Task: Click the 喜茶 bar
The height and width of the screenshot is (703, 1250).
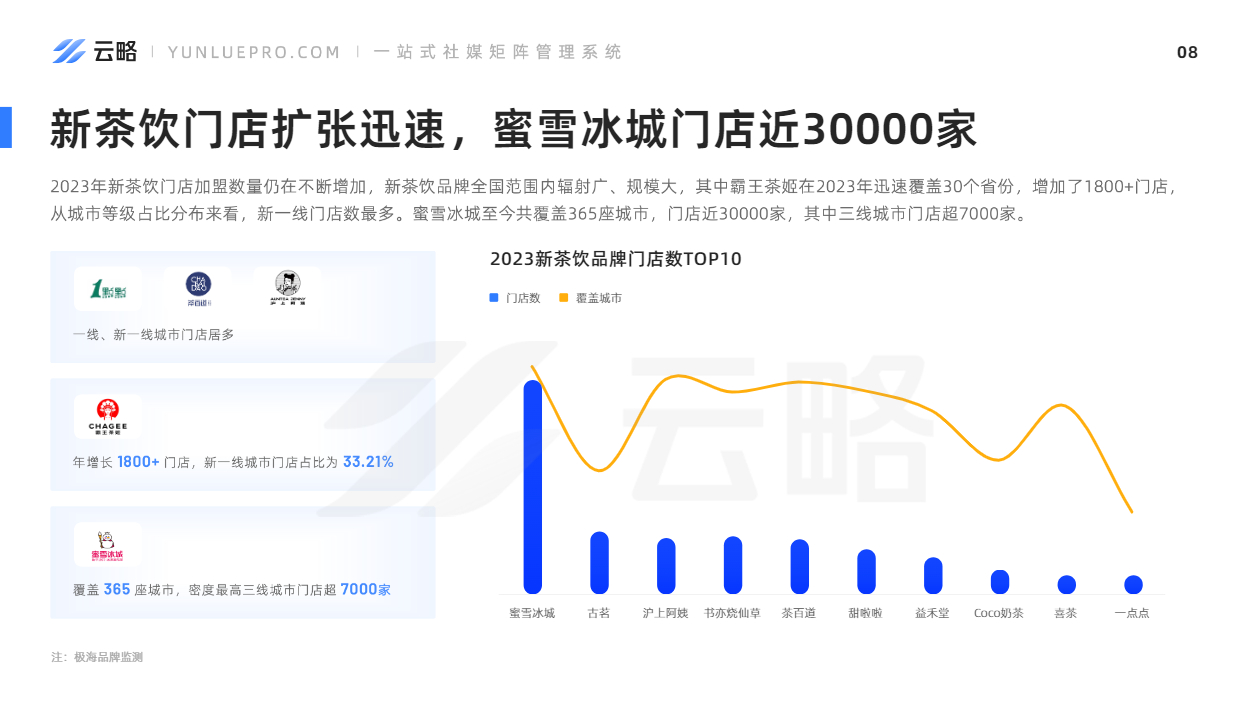Action: 1066,585
